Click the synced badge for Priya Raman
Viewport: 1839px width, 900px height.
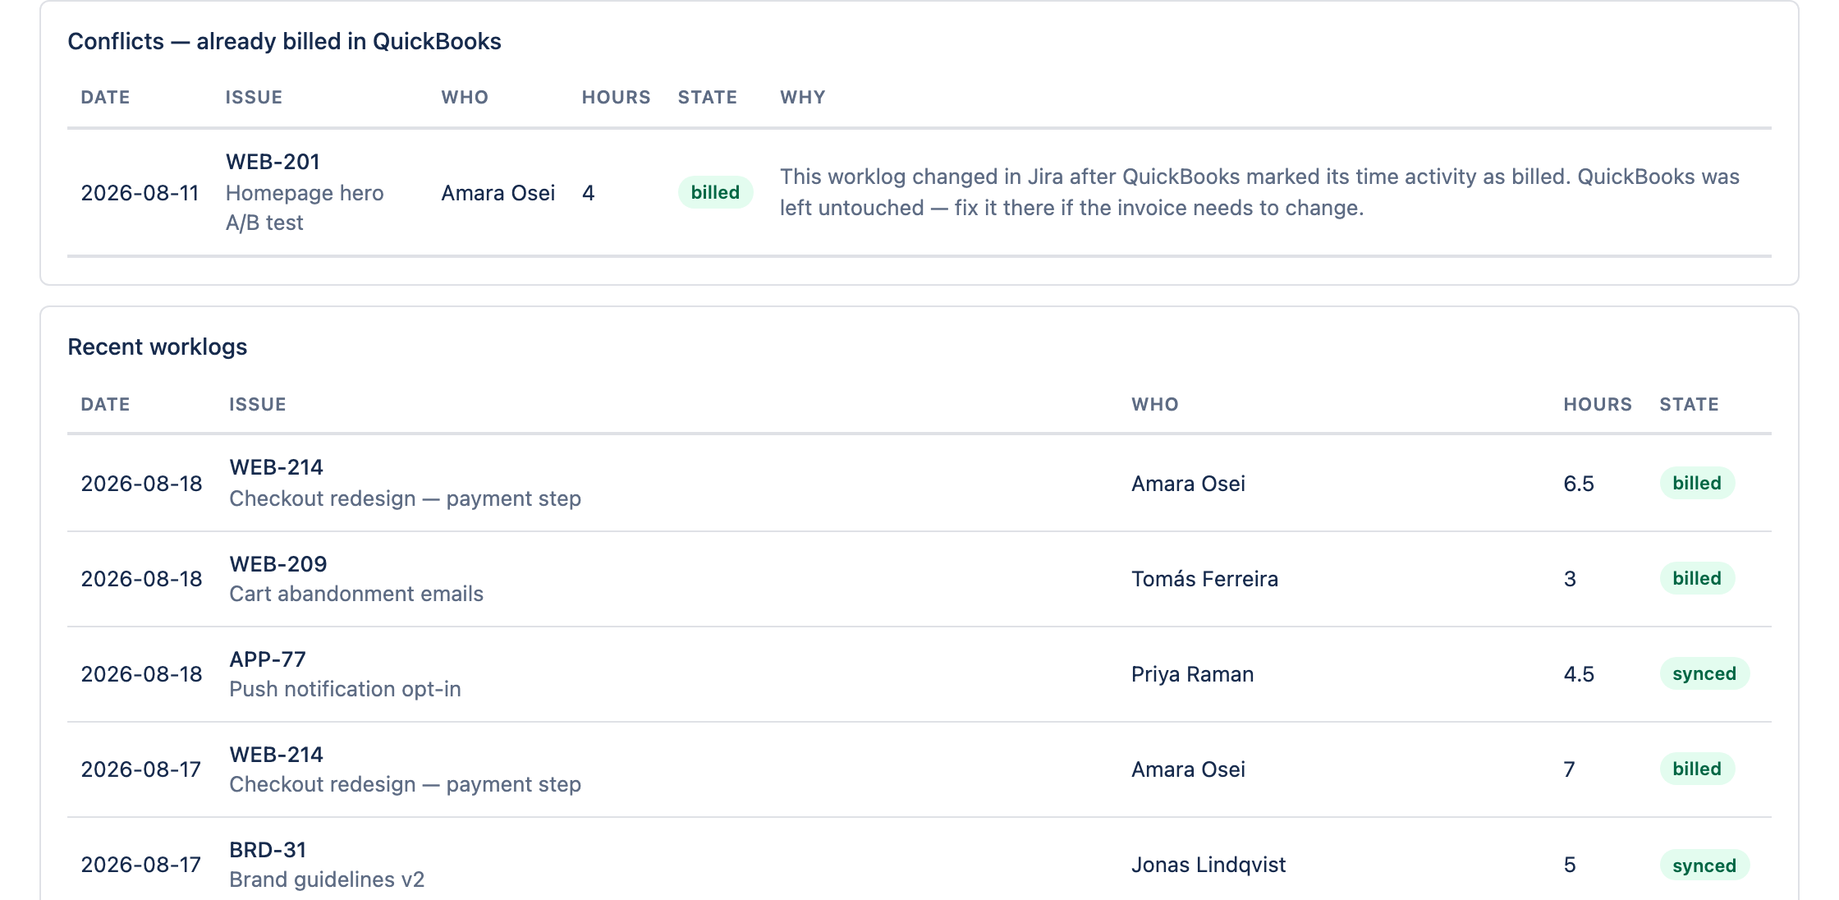(x=1704, y=674)
